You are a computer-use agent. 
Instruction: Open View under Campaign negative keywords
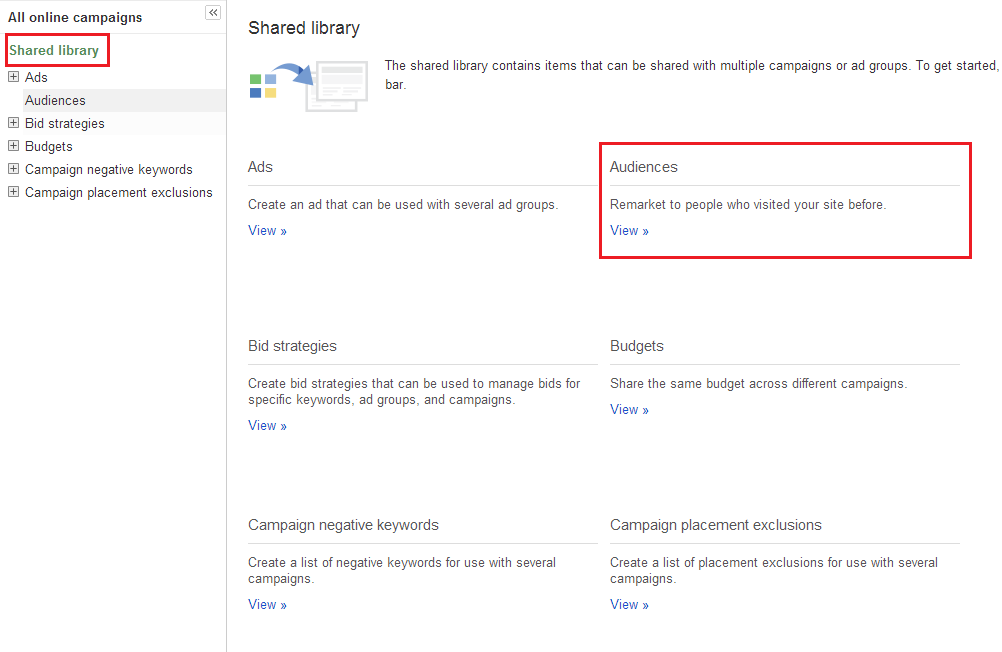(266, 604)
